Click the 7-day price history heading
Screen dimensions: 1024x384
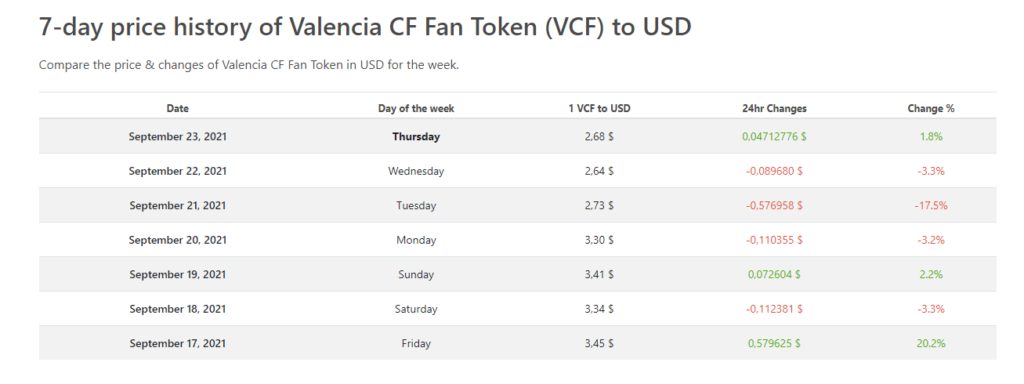pos(365,27)
